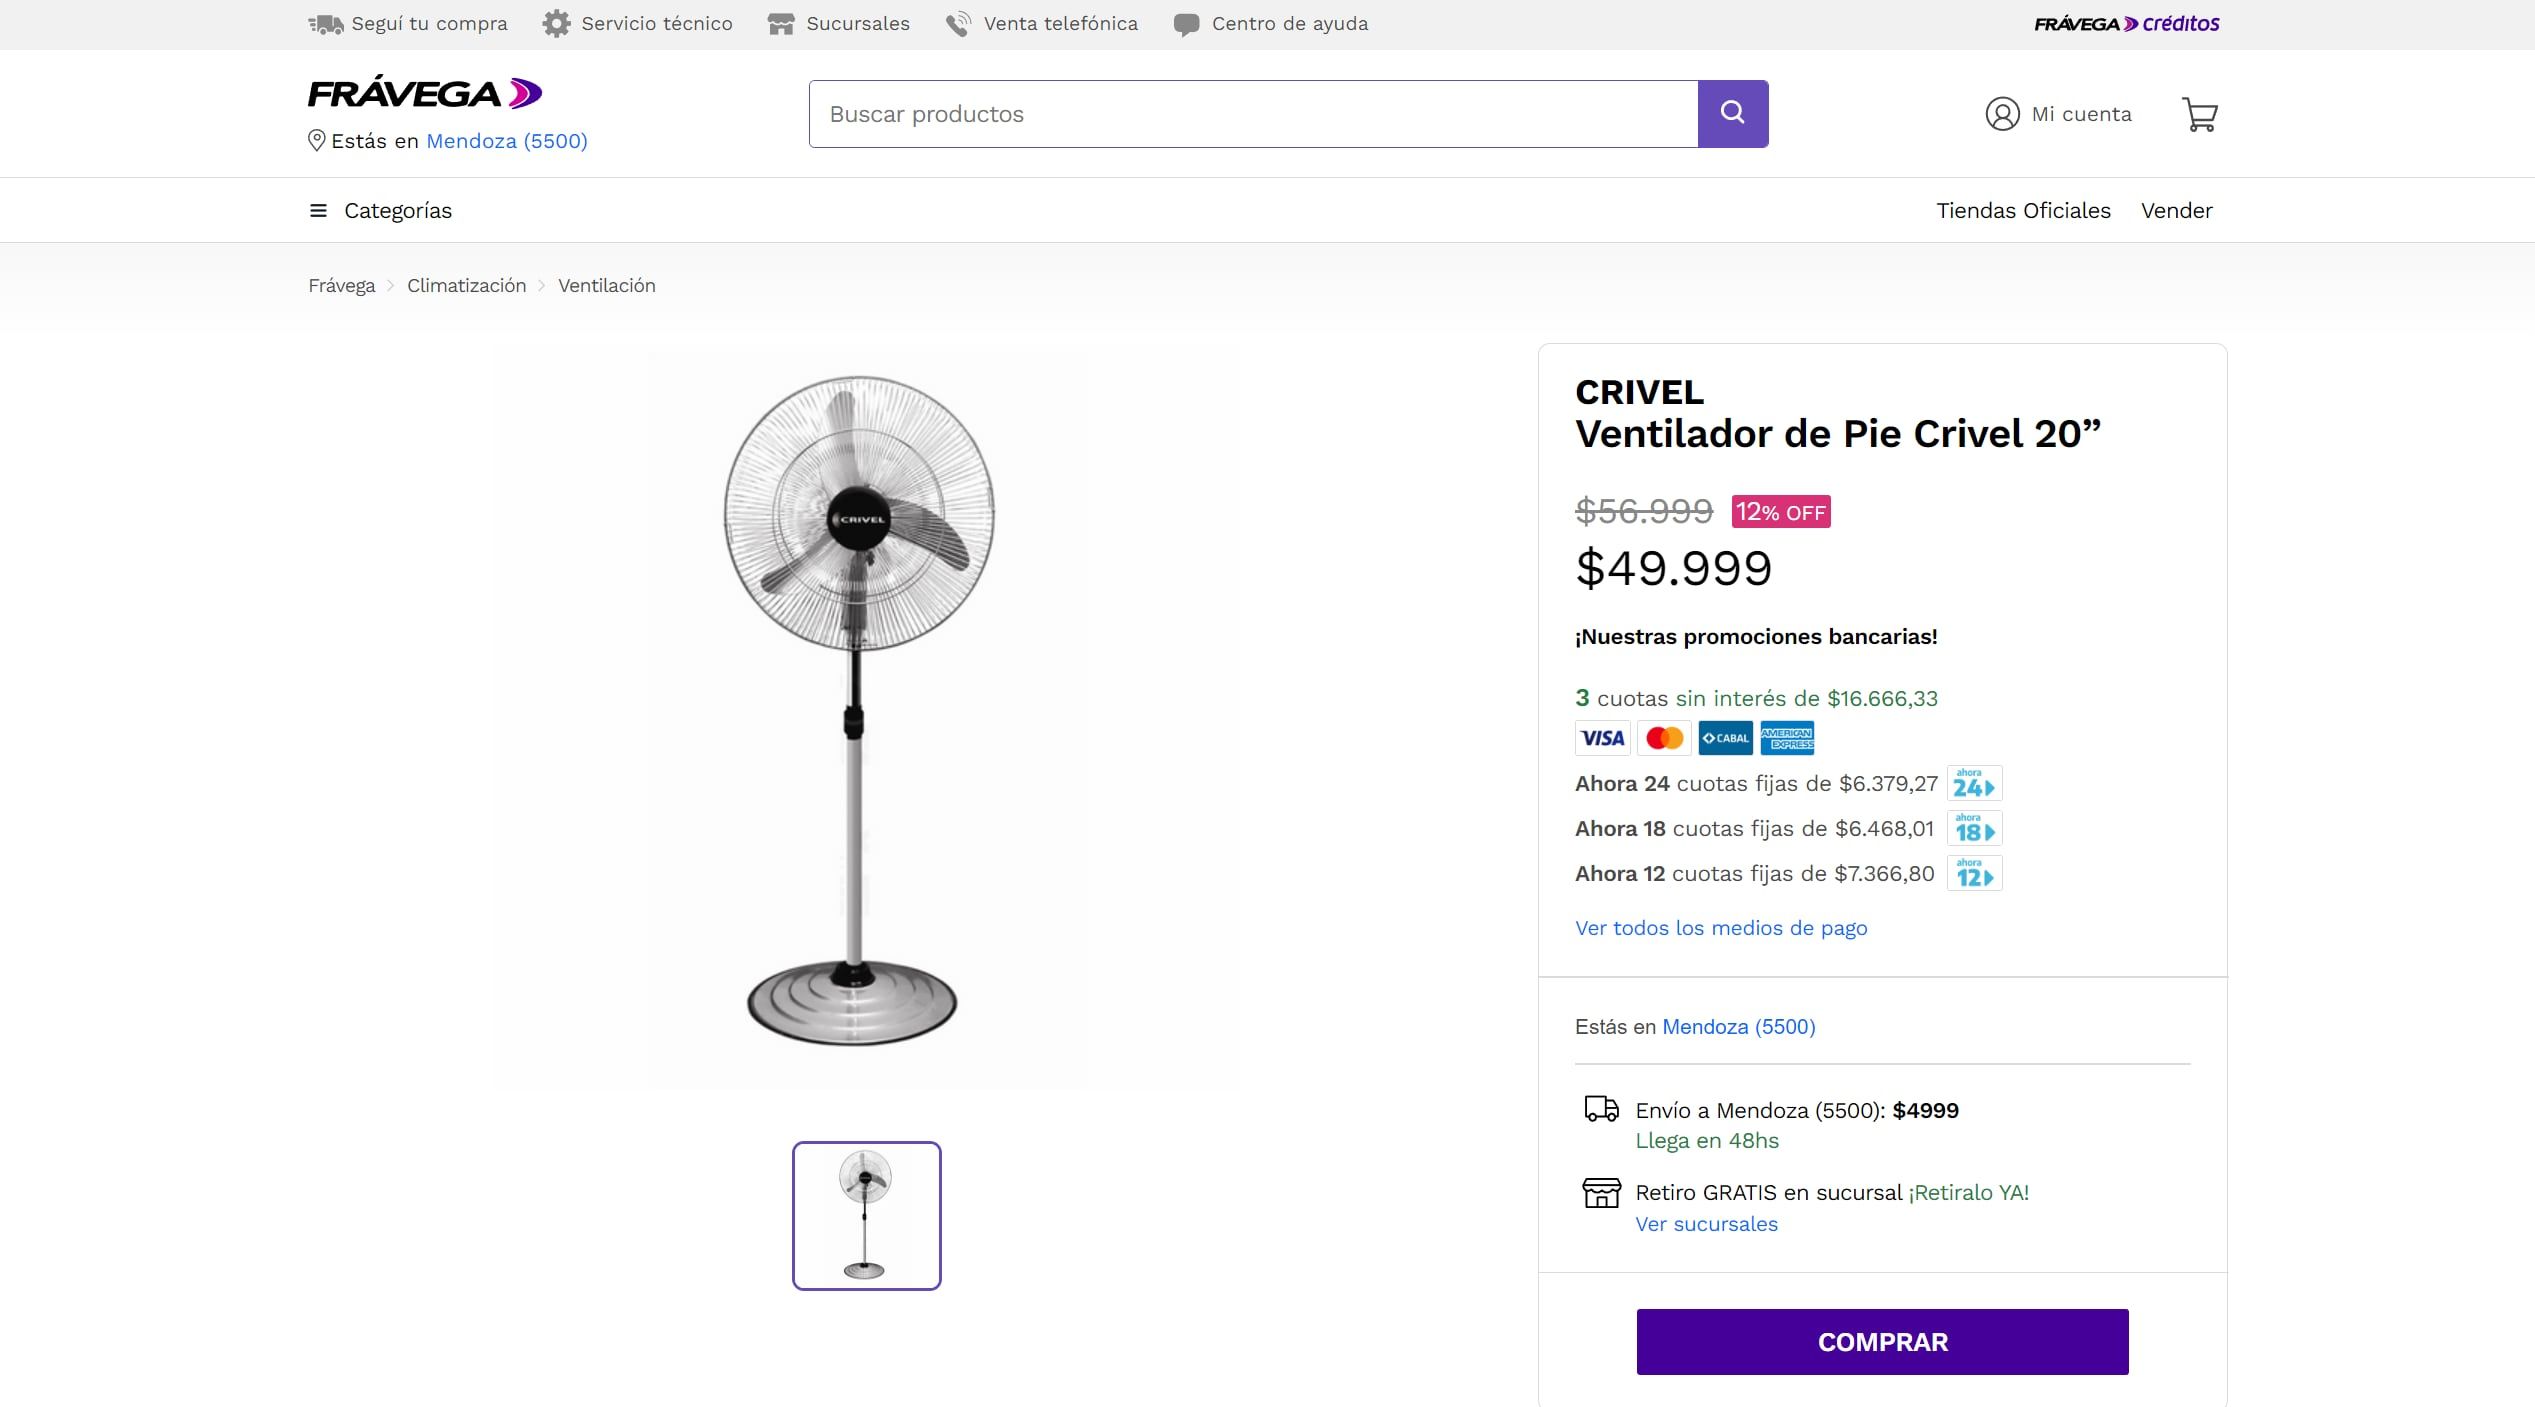The image size is (2535, 1407).
Task: Select the Servicio técnico gear icon
Action: click(x=556, y=23)
